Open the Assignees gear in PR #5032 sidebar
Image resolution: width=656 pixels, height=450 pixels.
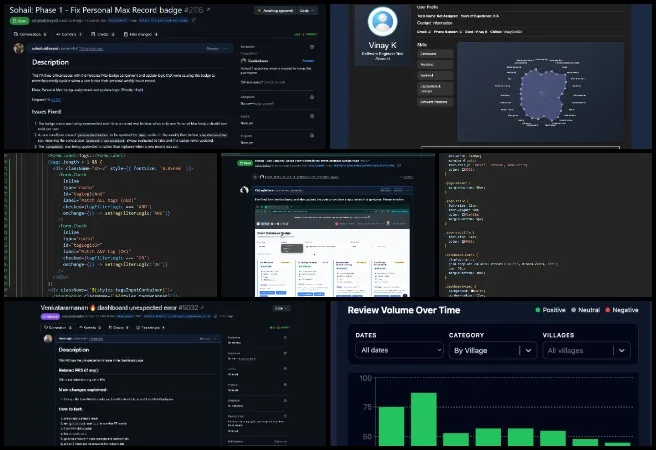285,353
